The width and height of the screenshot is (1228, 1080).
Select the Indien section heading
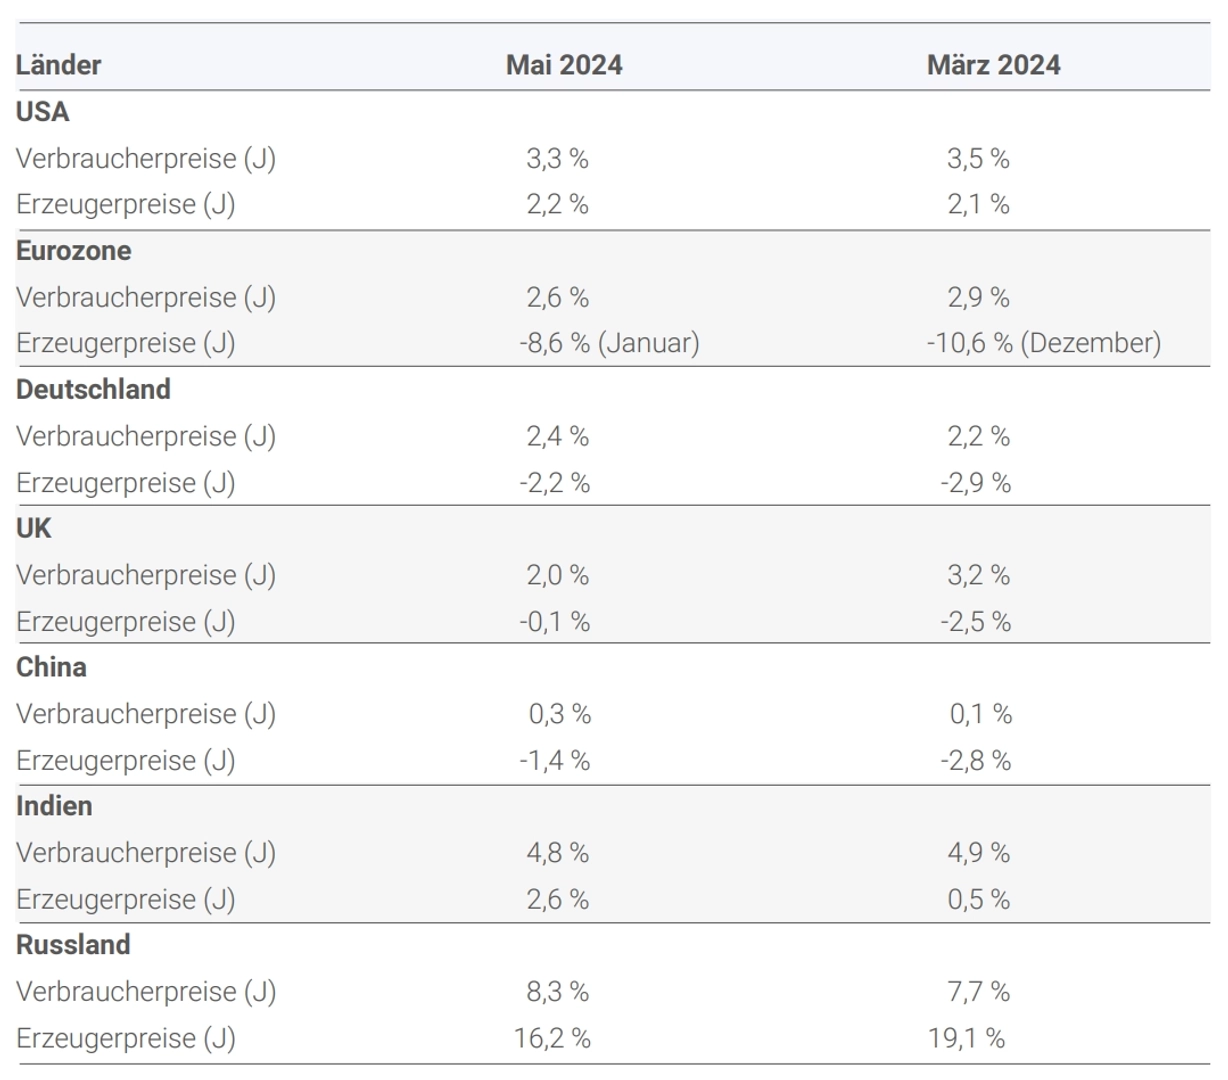[x=54, y=806]
